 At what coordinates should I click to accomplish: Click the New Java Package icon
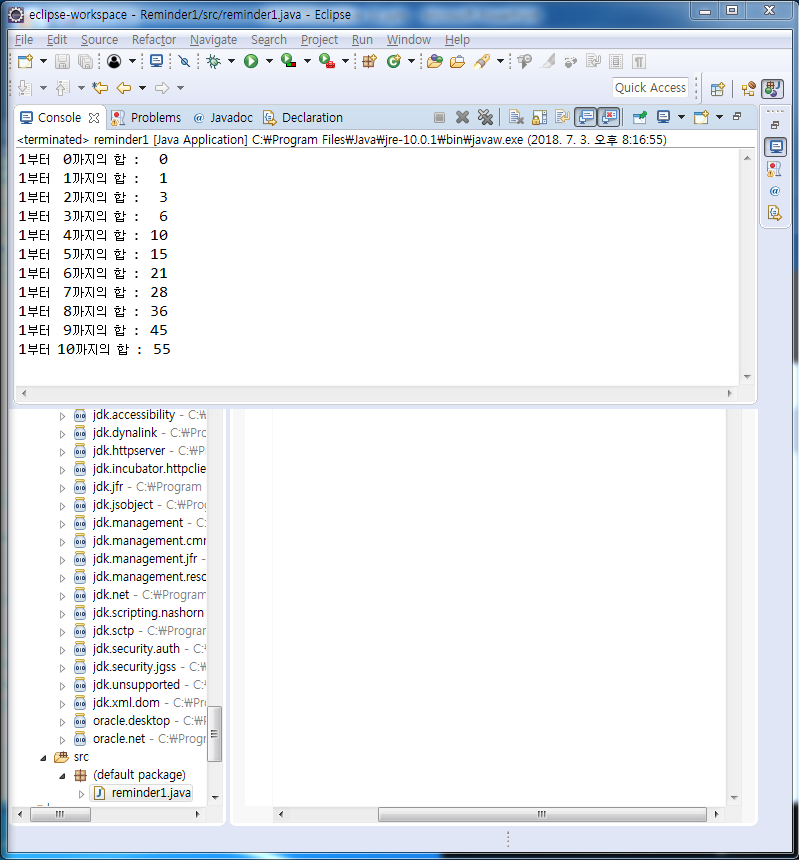(x=370, y=61)
